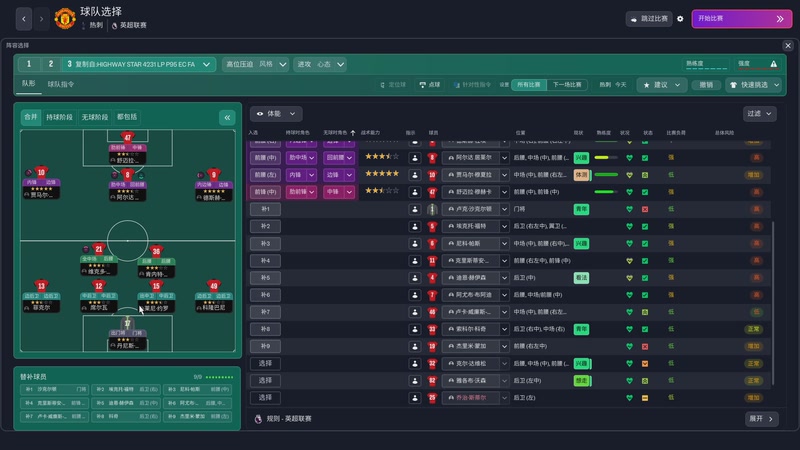Click the number 10 left winger shirt on pitch
The image size is (800, 450).
tap(41, 172)
